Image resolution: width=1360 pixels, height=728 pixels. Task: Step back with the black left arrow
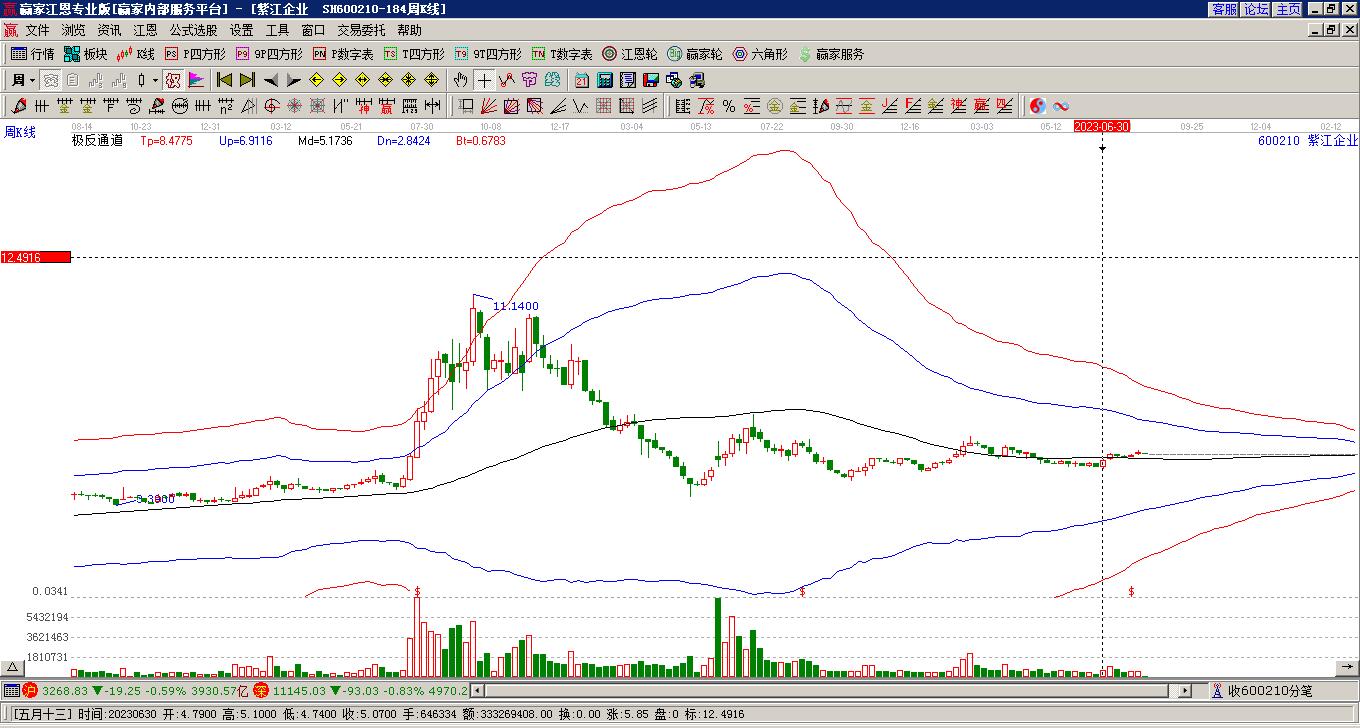pyautogui.click(x=270, y=80)
